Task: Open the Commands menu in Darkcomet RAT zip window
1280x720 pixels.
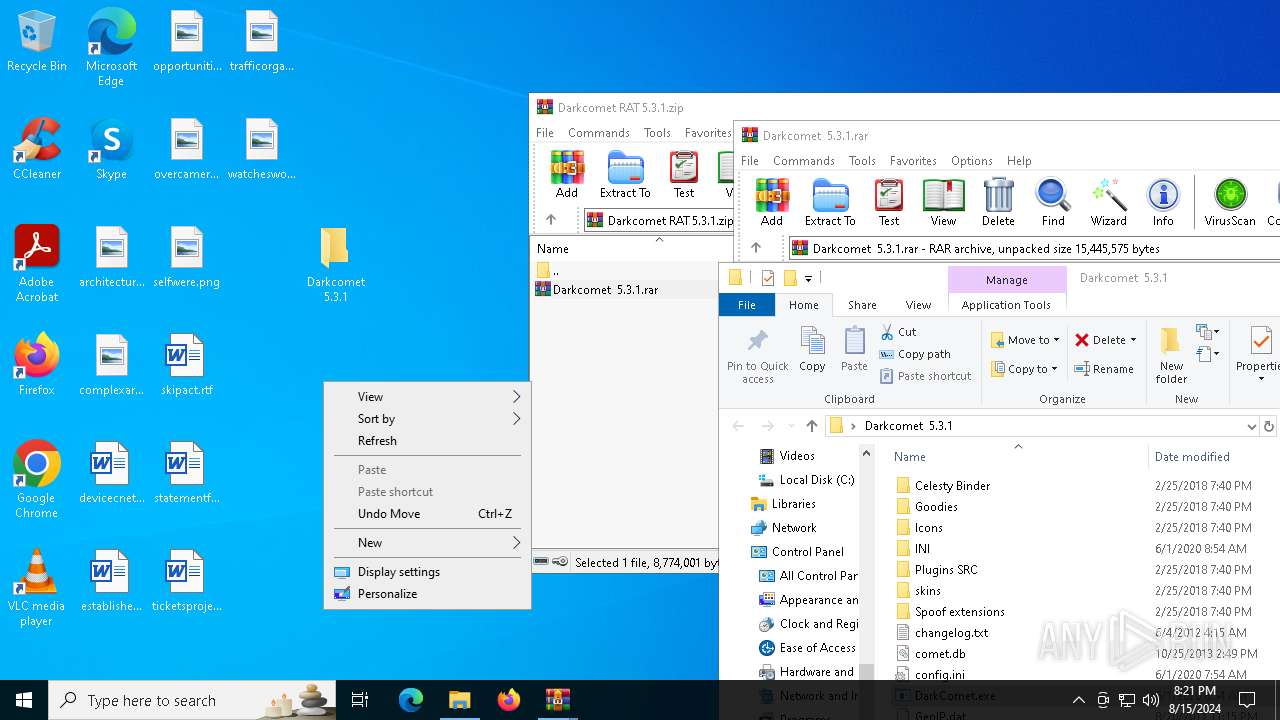Action: (598, 133)
